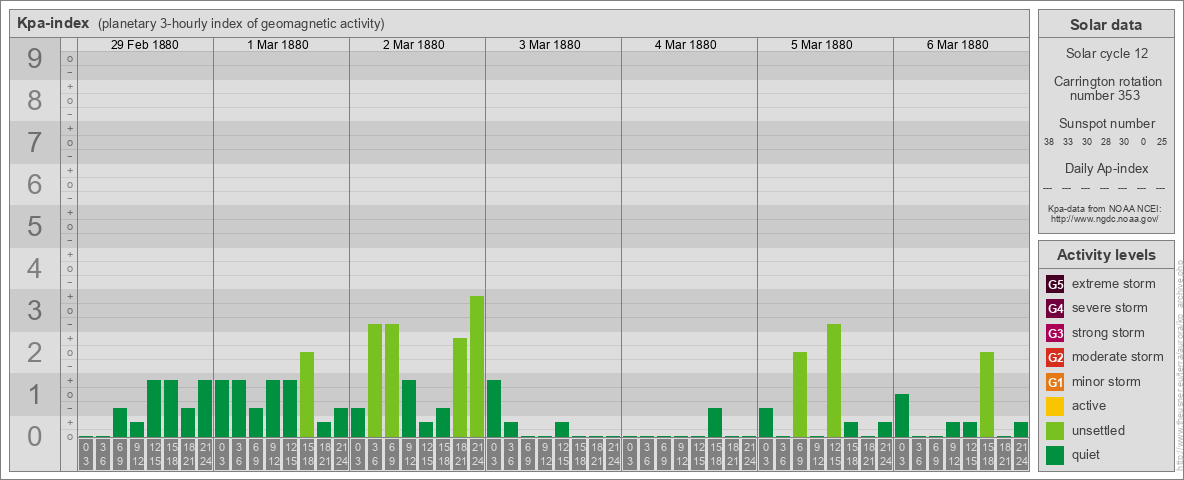Click the 1 Mar 15-18 unsettled bar
Viewport: 1184px width, 480px height.
coord(307,395)
